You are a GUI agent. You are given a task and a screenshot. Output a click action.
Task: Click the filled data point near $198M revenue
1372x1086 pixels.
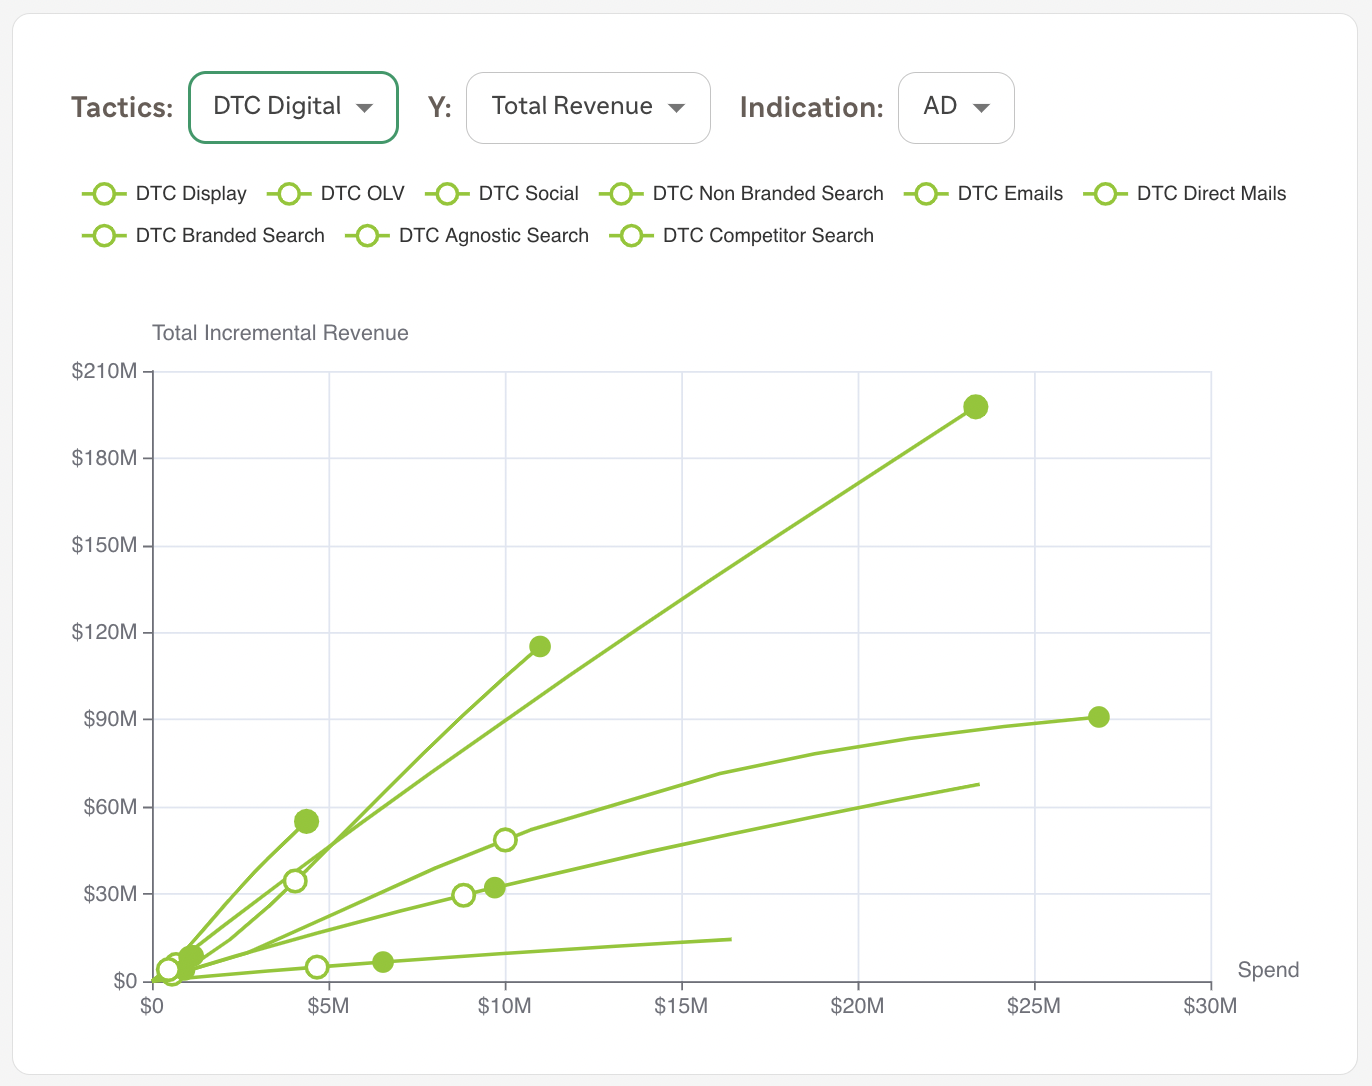[x=976, y=407]
